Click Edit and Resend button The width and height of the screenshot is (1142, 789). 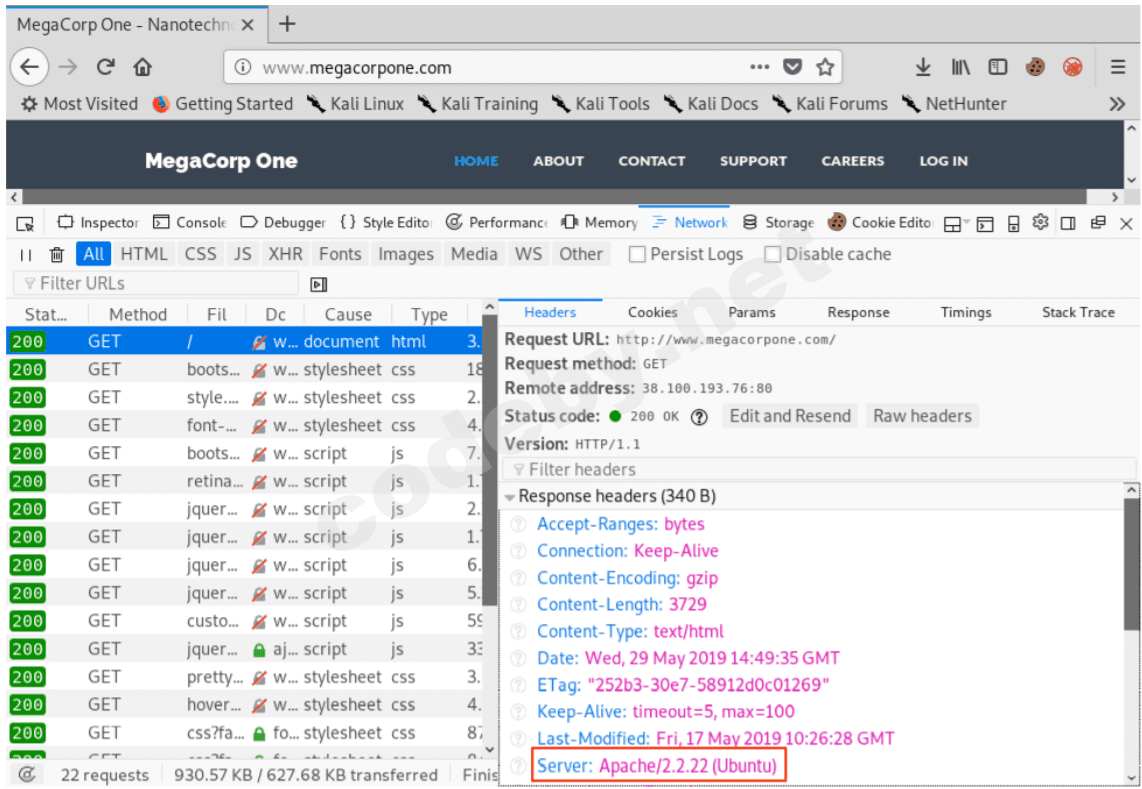click(790, 416)
